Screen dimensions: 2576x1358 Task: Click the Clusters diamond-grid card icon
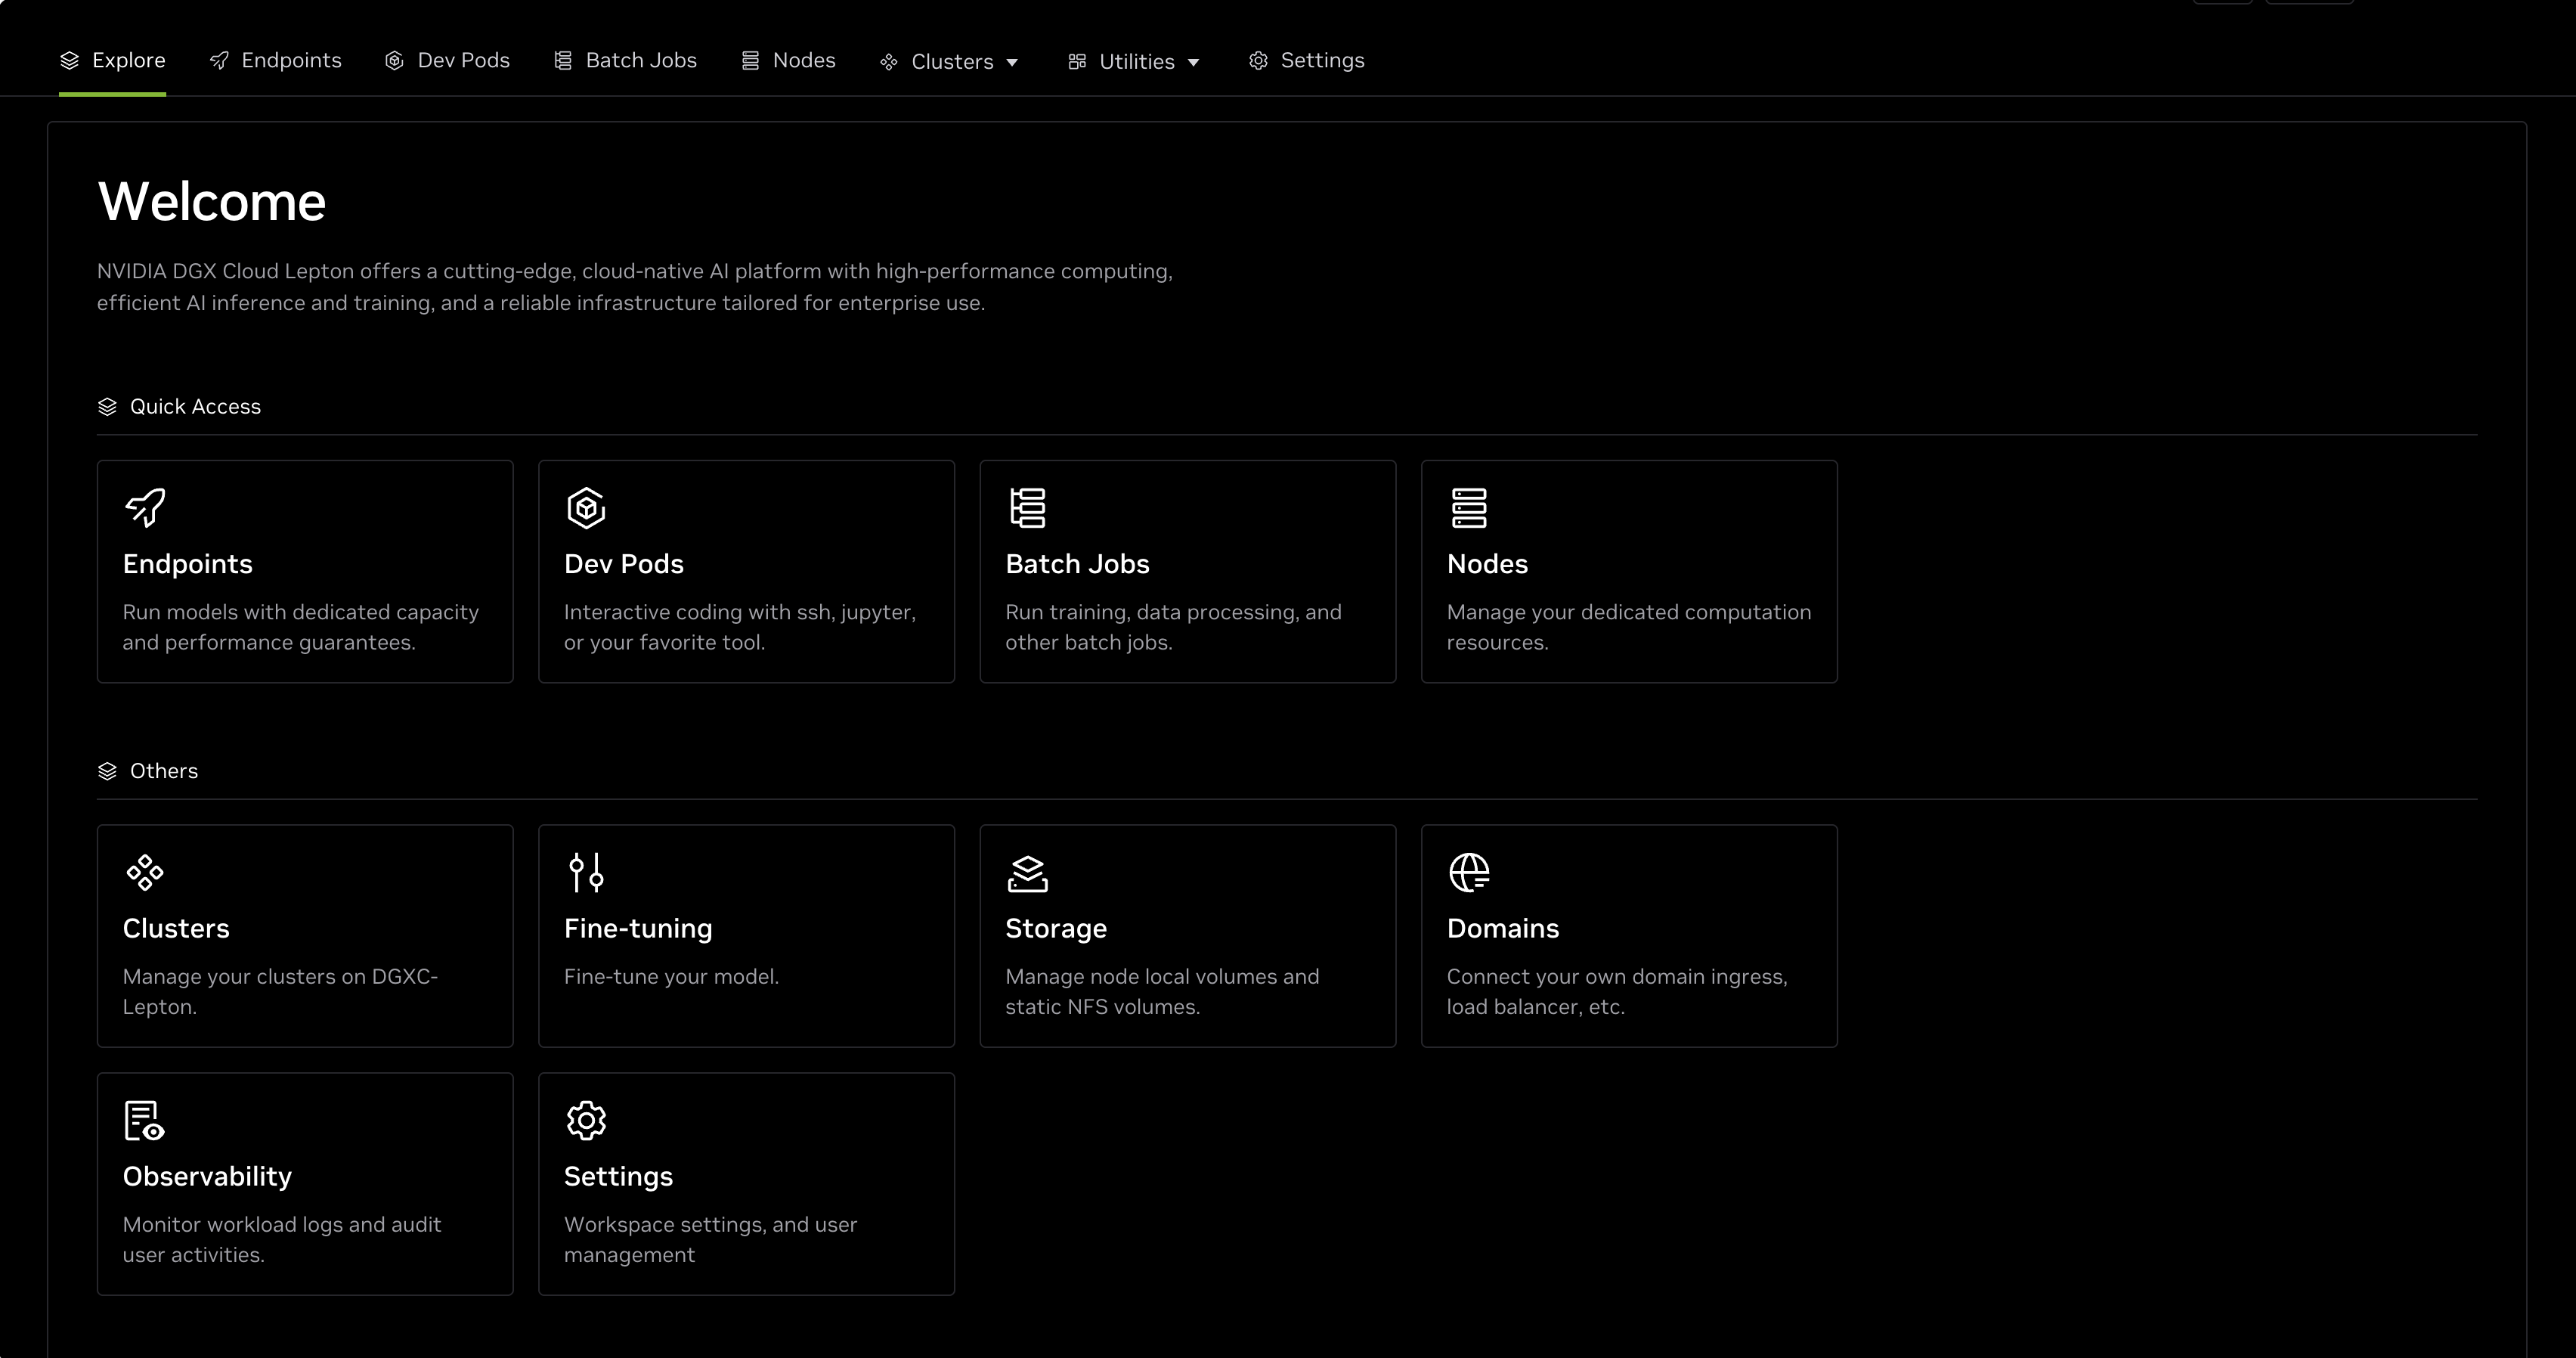coord(145,872)
